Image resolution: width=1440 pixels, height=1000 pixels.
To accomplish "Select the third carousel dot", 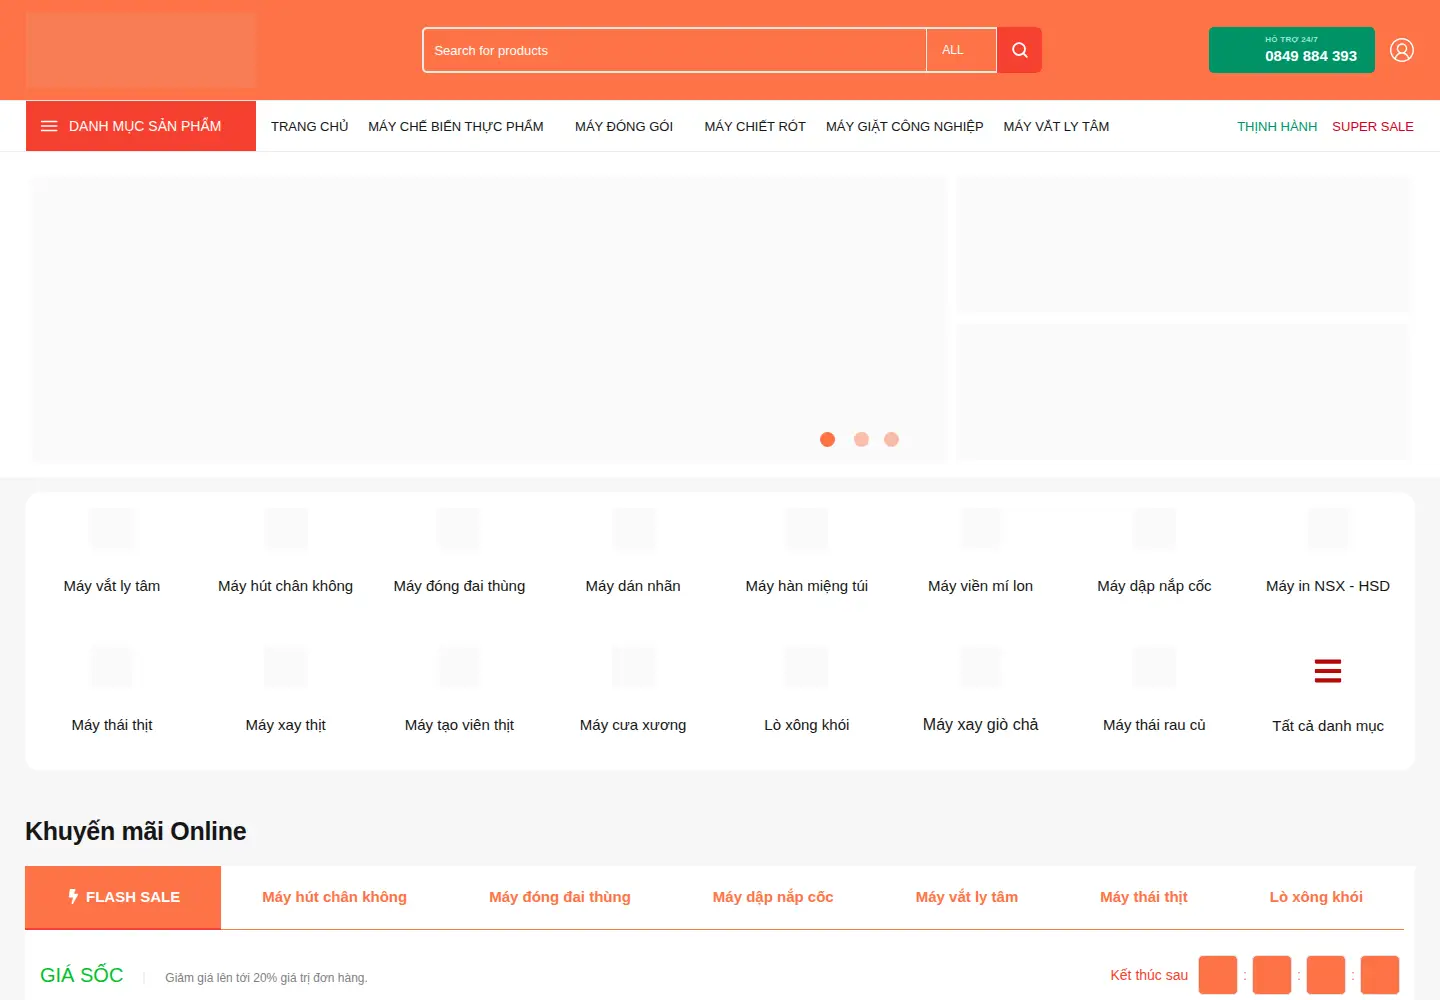I will coord(891,439).
